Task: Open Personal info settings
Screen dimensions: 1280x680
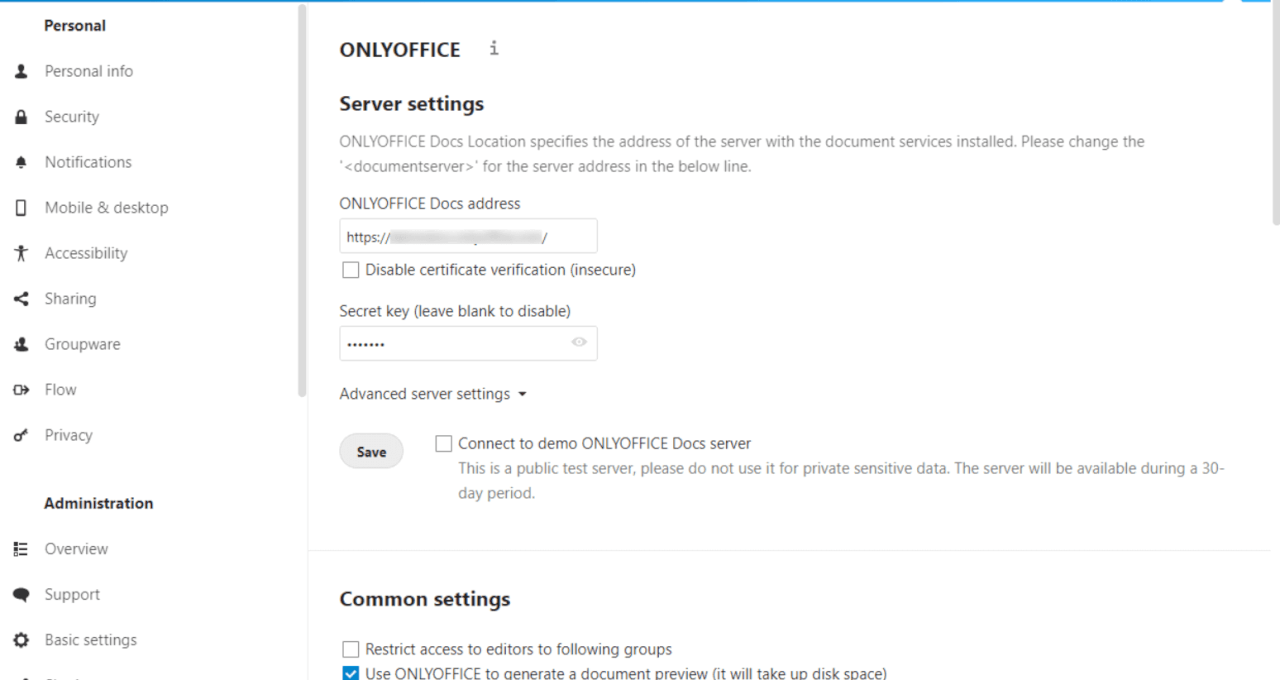Action: point(88,70)
